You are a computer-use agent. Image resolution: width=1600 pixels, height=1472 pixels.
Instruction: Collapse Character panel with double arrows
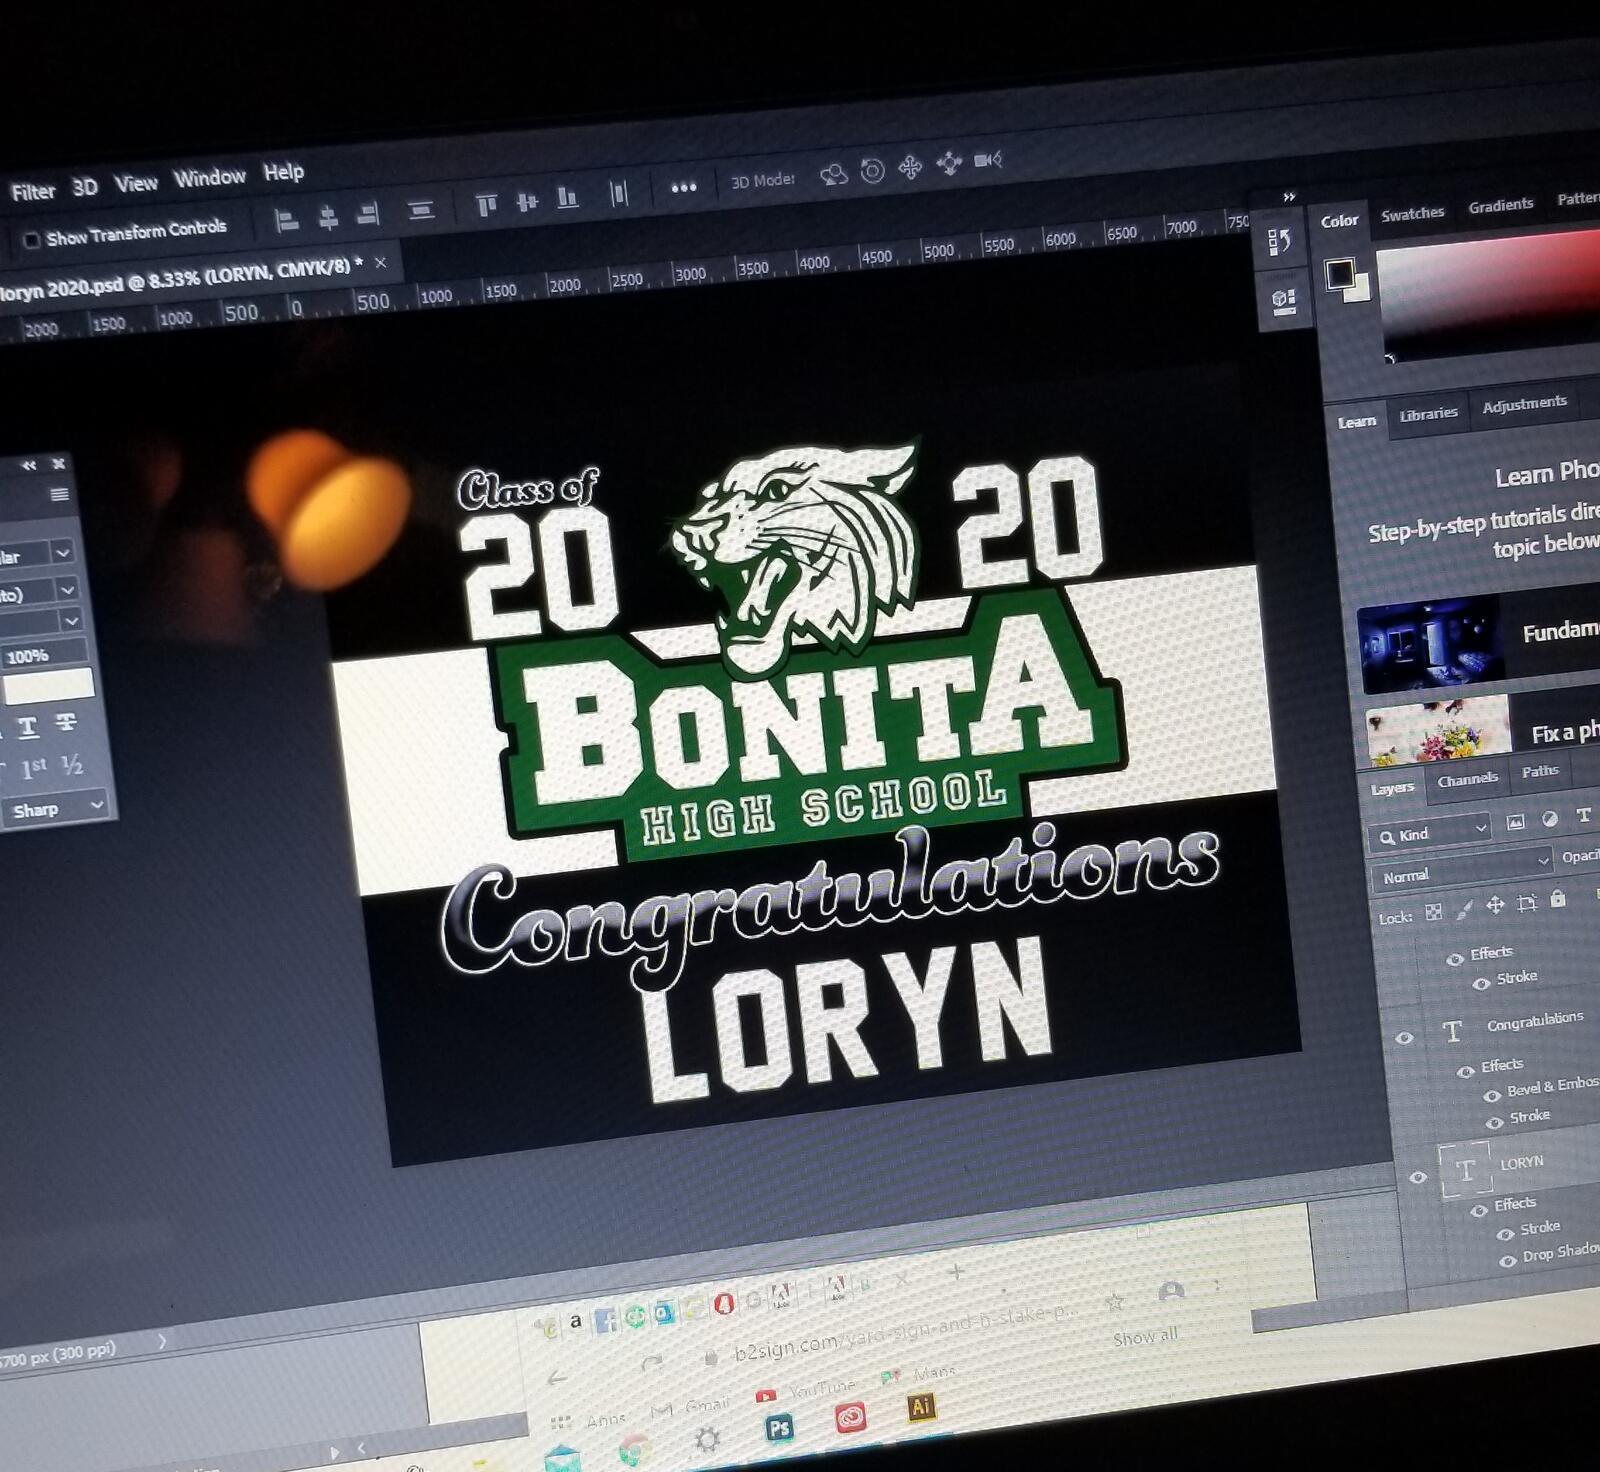coord(29,466)
